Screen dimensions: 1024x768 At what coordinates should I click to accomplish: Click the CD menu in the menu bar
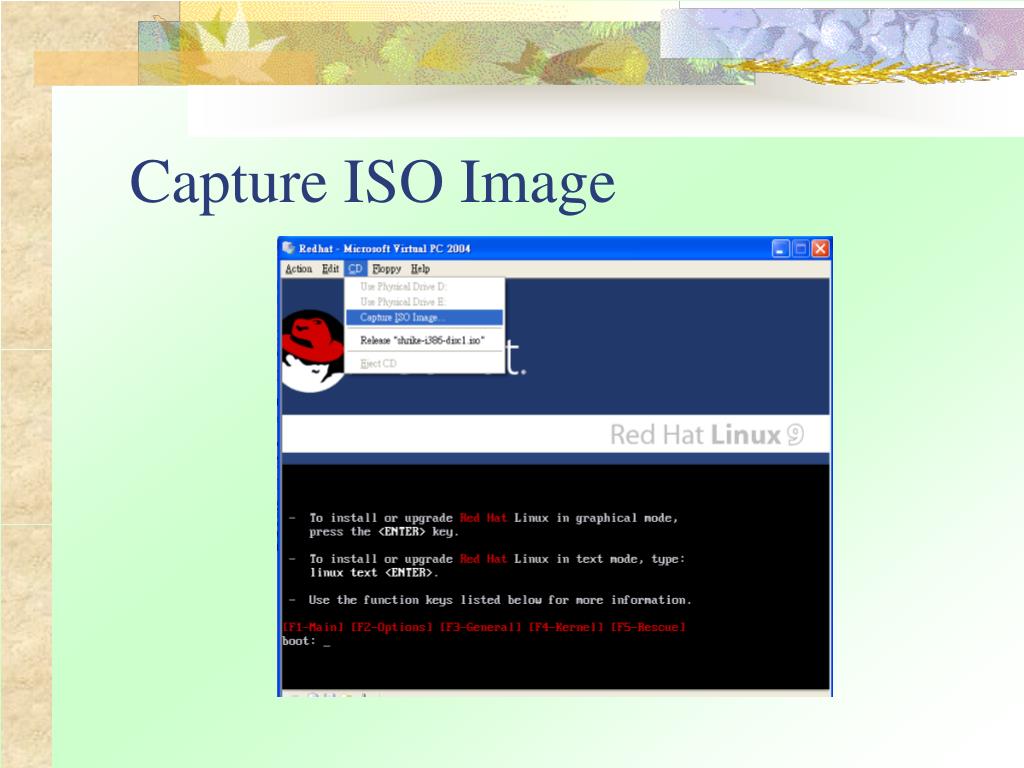click(x=355, y=269)
